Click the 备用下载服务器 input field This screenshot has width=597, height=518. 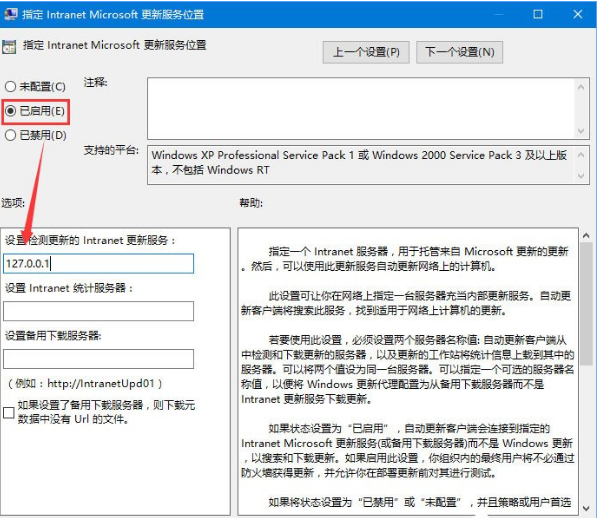point(99,359)
